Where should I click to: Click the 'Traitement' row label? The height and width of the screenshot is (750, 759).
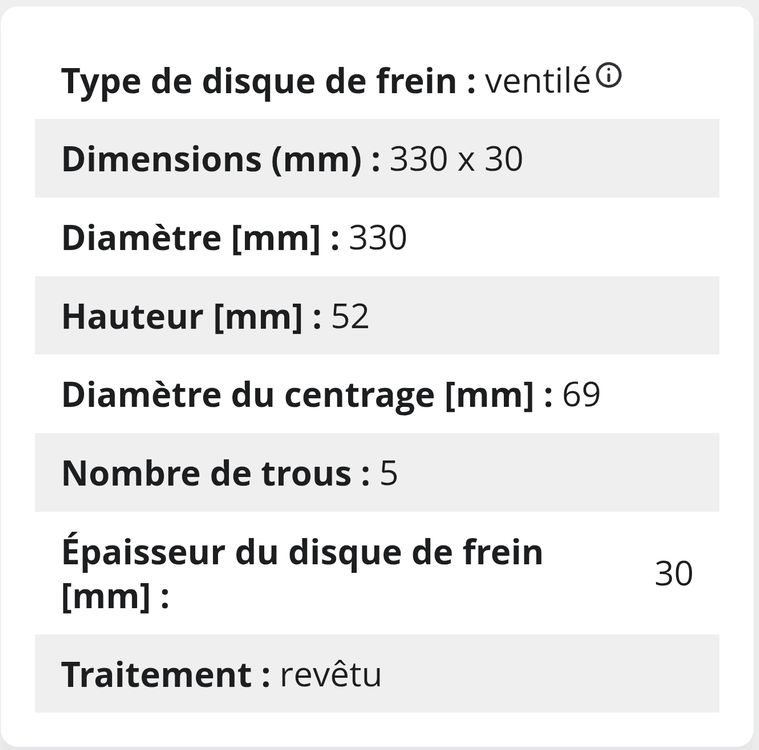tap(166, 674)
